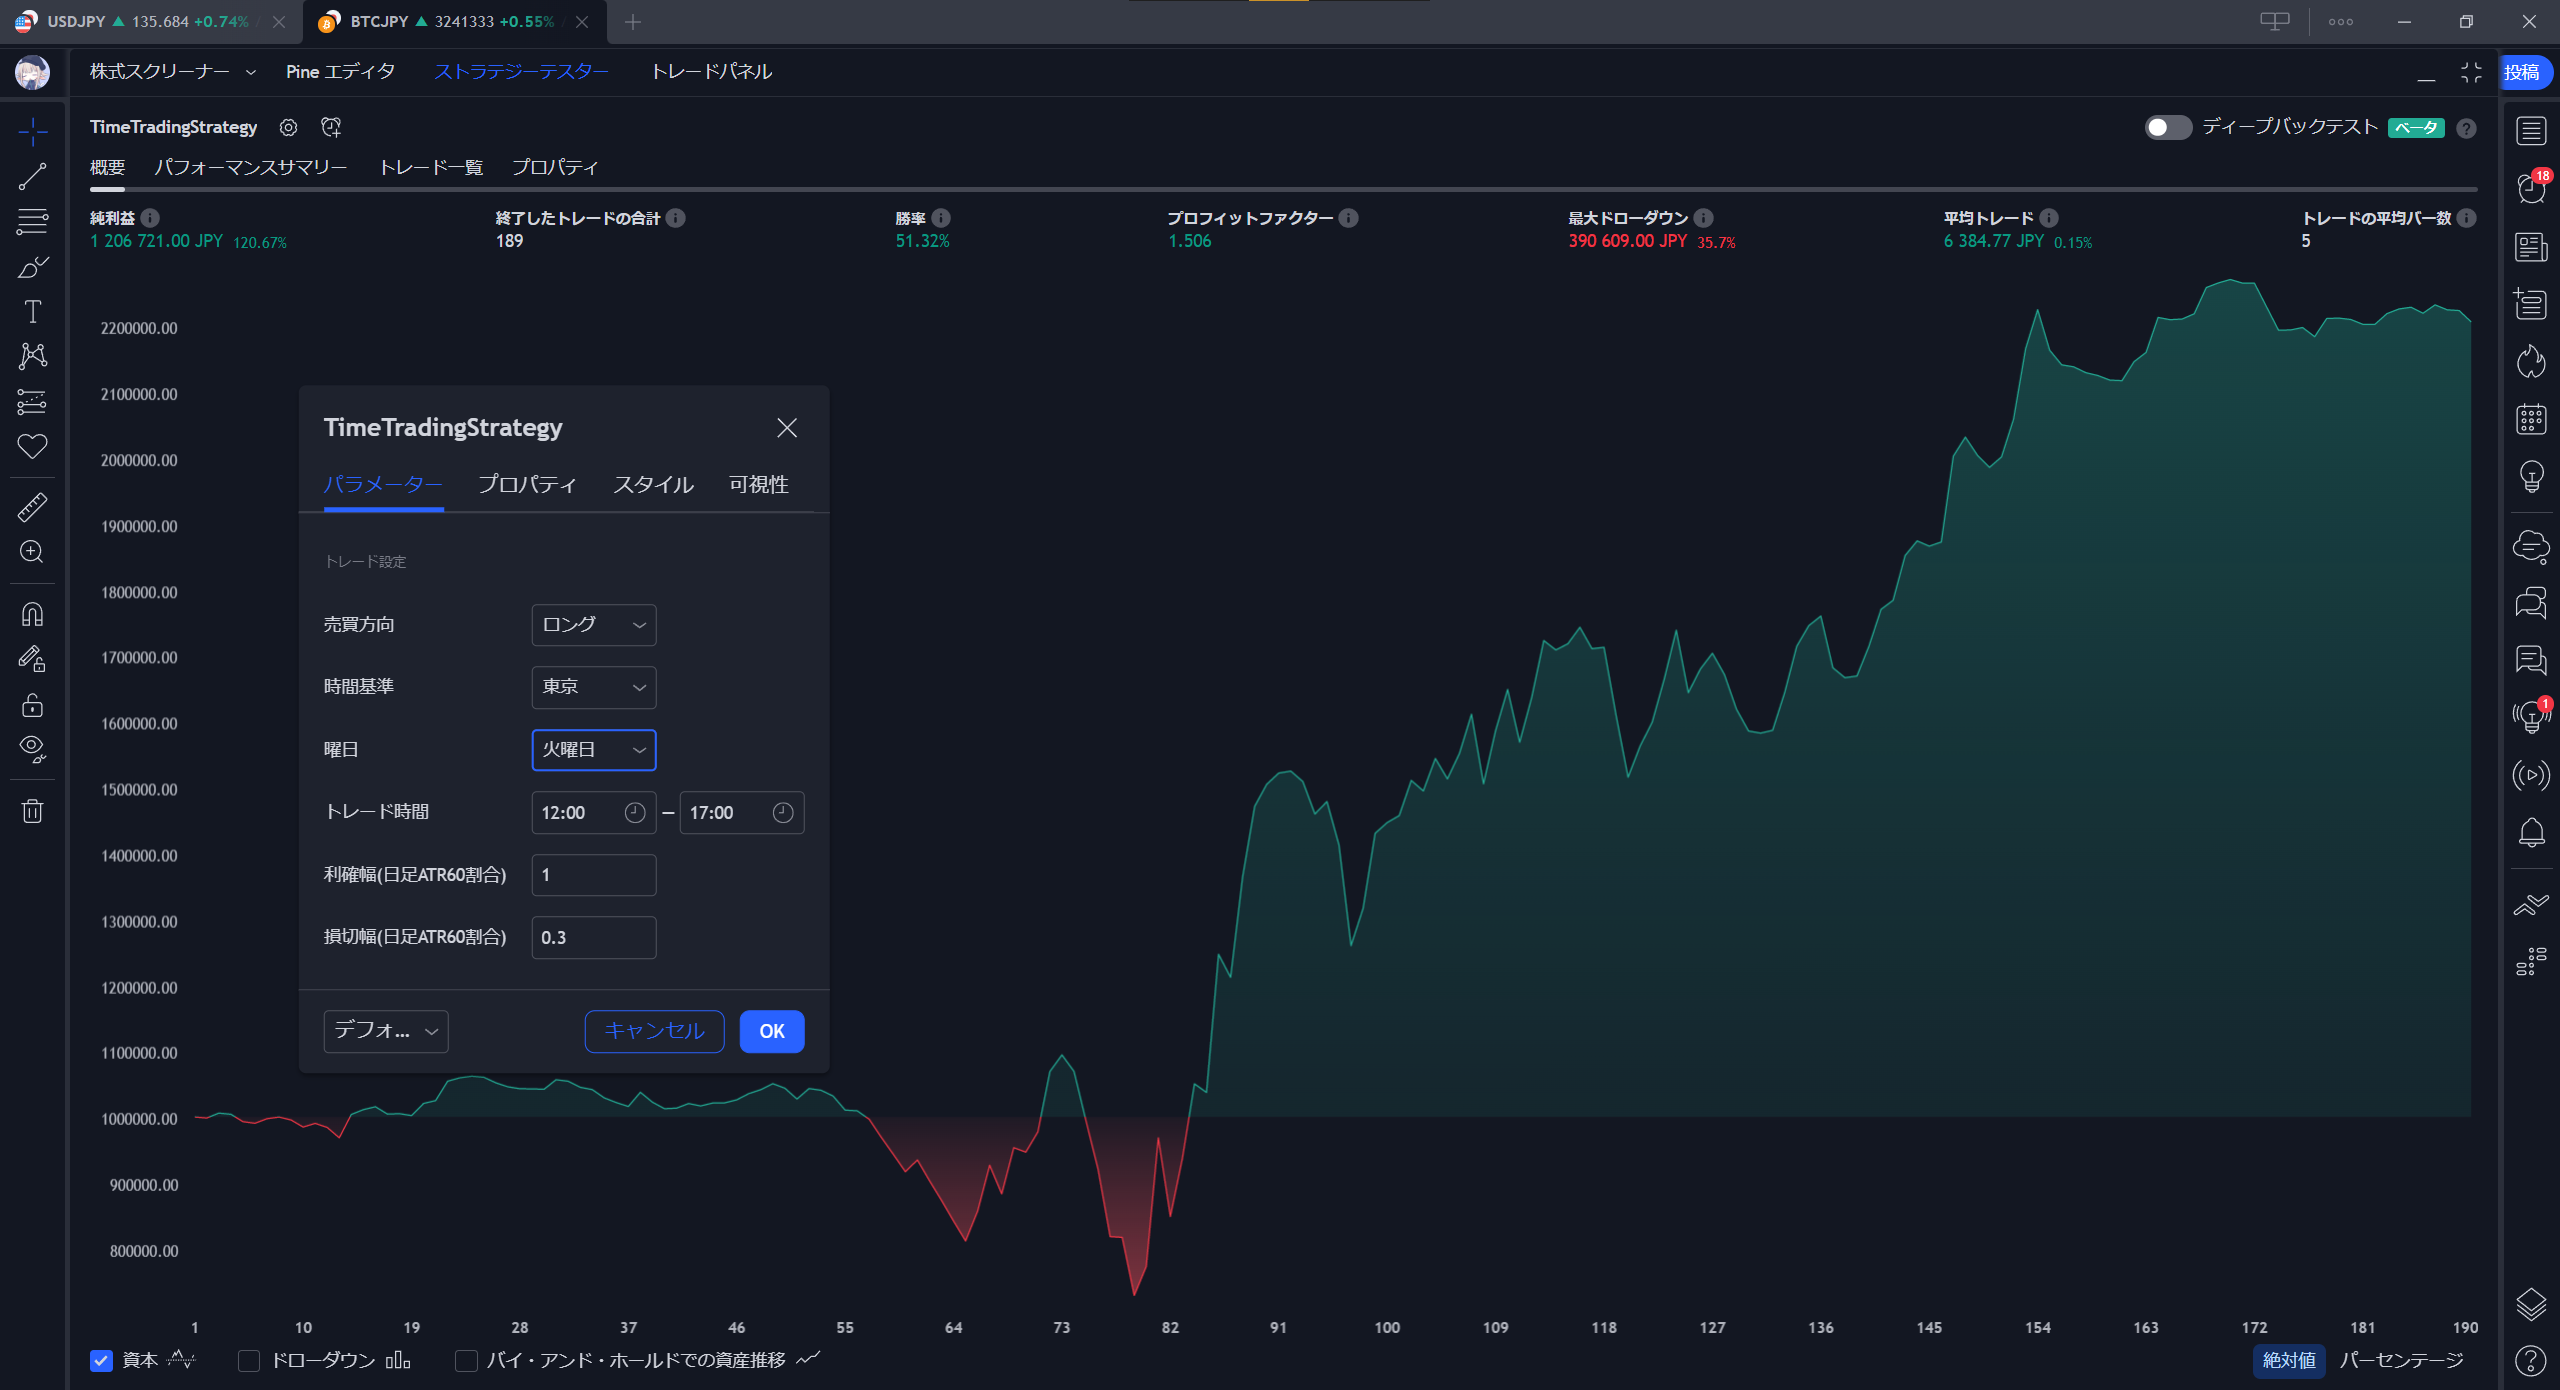Open the calendar panel in right sidebar
Viewport: 2560px width, 1390px height.
click(x=2531, y=419)
